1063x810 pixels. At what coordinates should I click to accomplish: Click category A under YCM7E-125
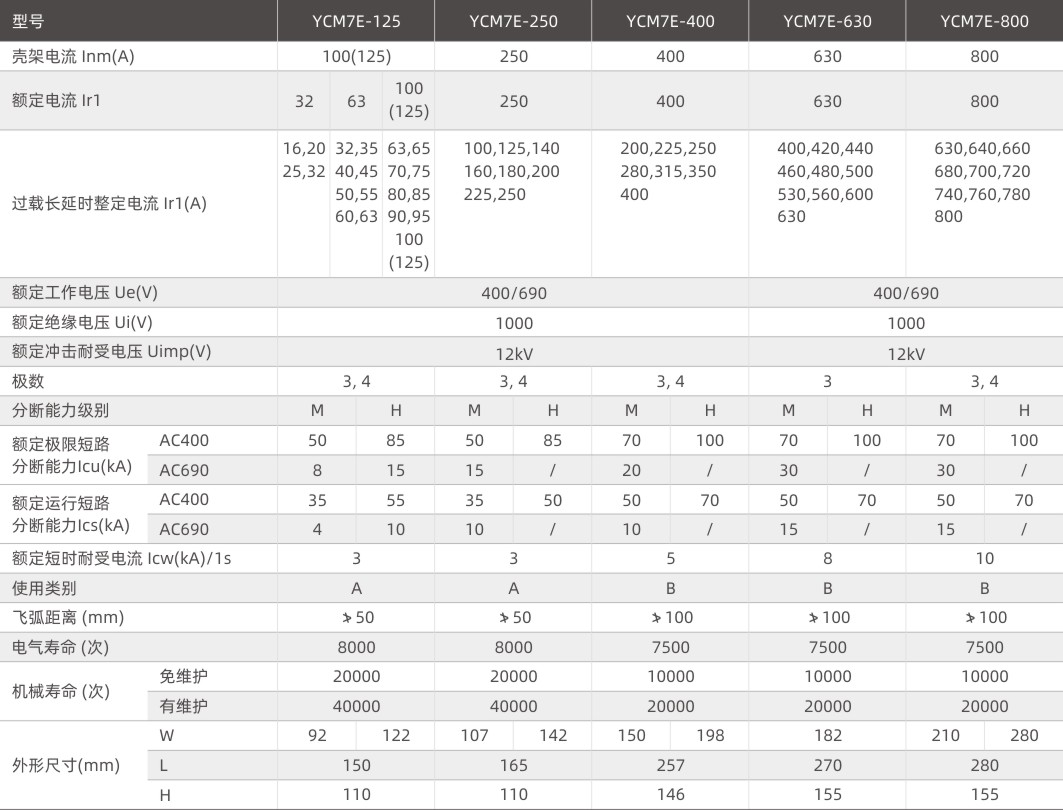coord(356,588)
